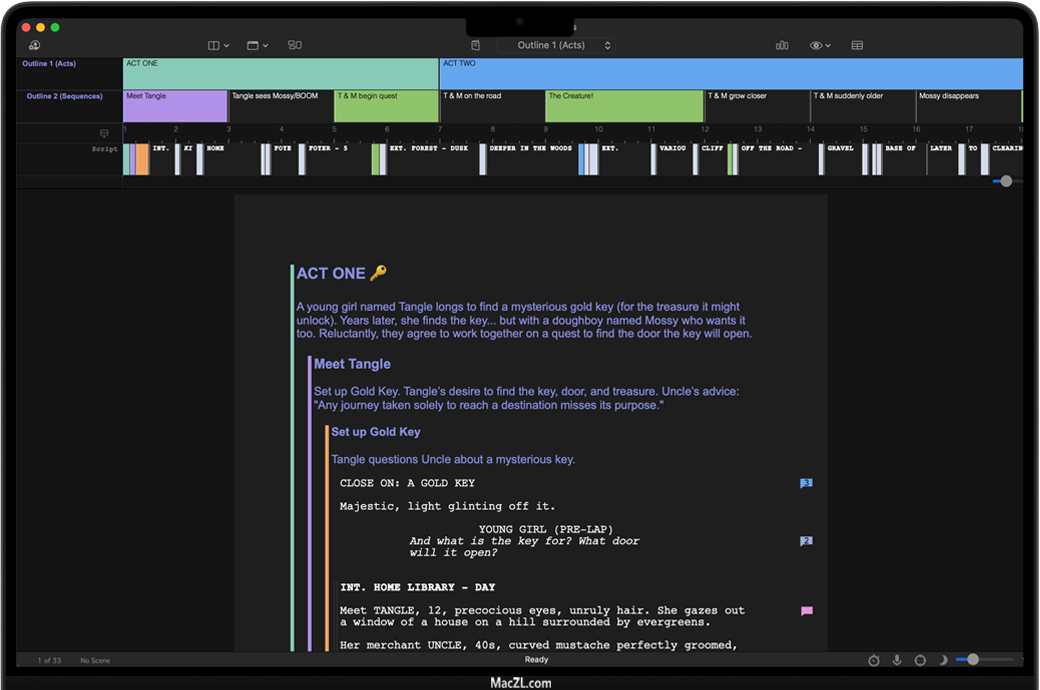
Task: Expand the split view layout dropdown
Action: point(218,45)
